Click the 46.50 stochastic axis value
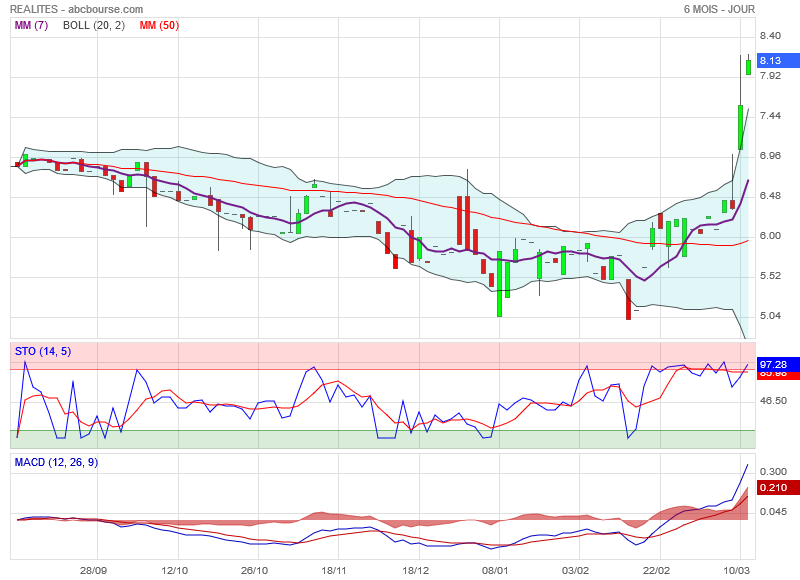Viewport: 800px width, 580px height. pos(773,401)
